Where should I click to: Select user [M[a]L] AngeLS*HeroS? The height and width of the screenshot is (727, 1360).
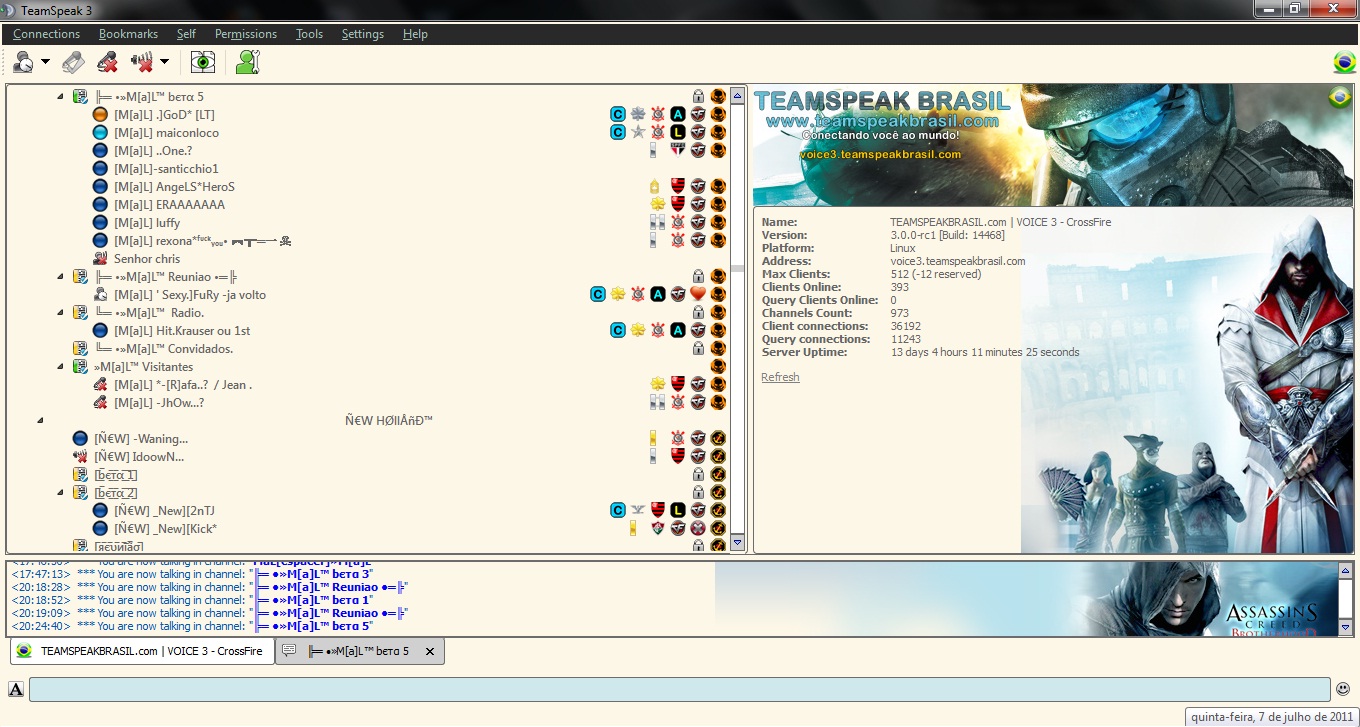tap(174, 187)
